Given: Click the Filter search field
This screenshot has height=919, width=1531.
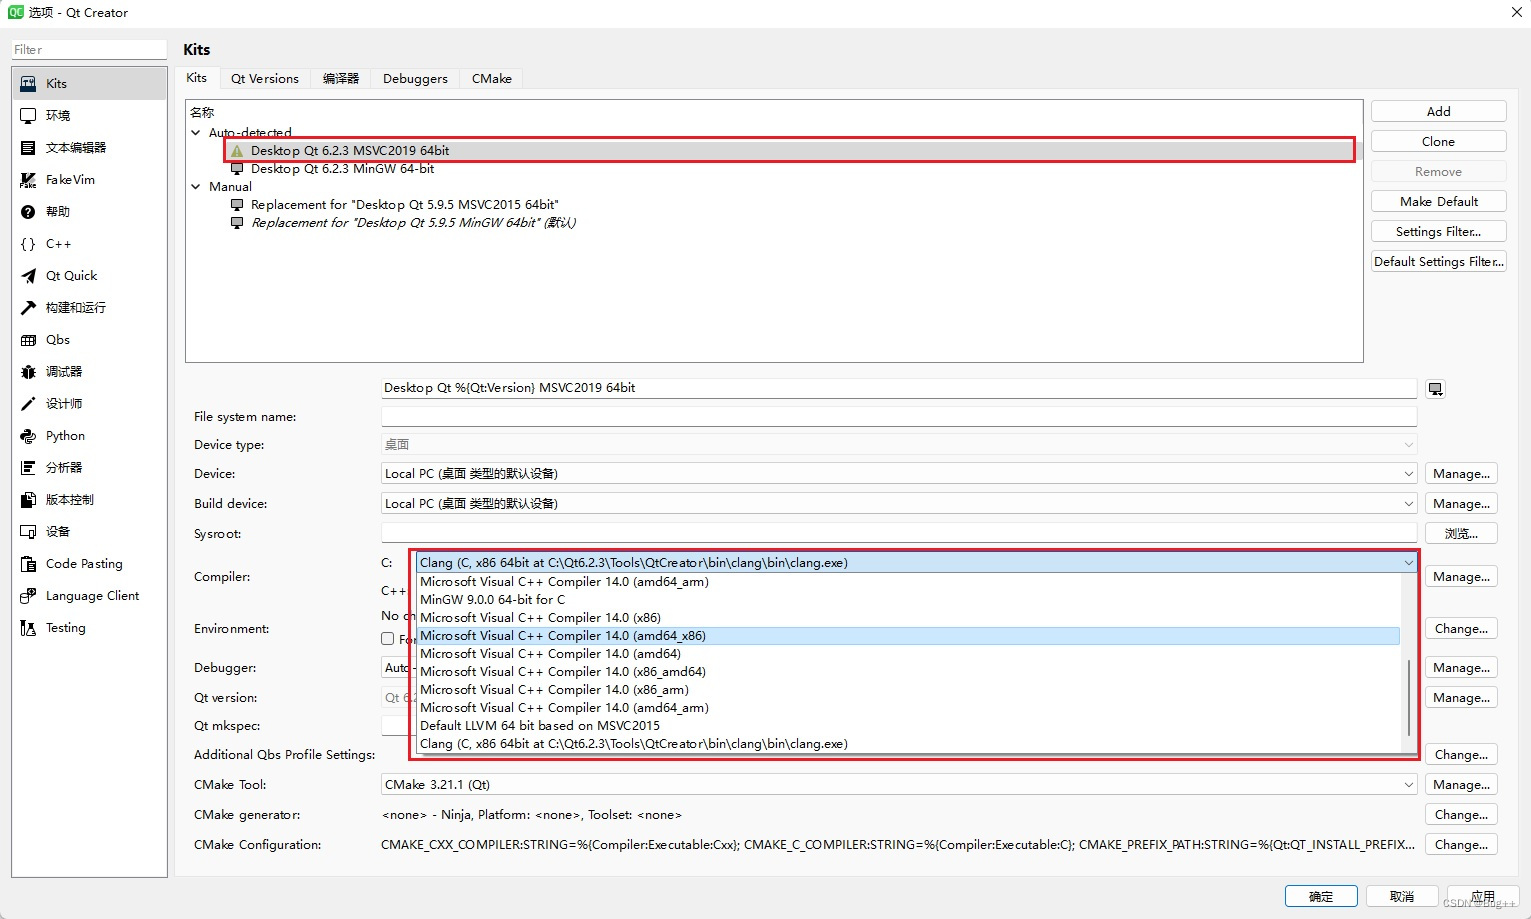Looking at the screenshot, I should 89,49.
